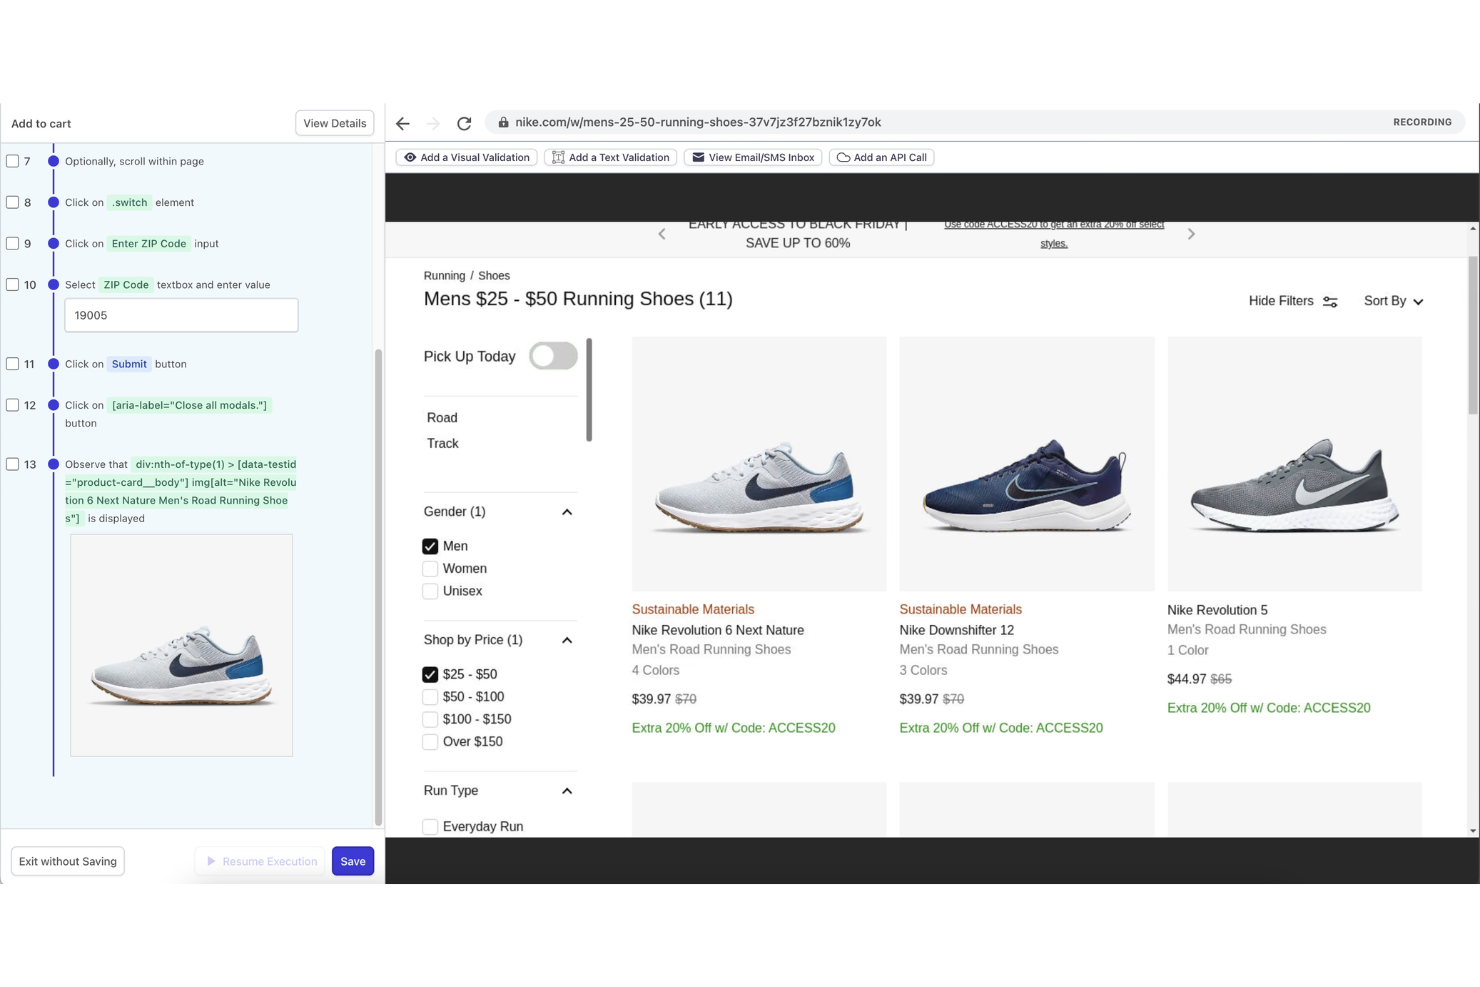Check the Unisex gender filter

[x=430, y=591]
